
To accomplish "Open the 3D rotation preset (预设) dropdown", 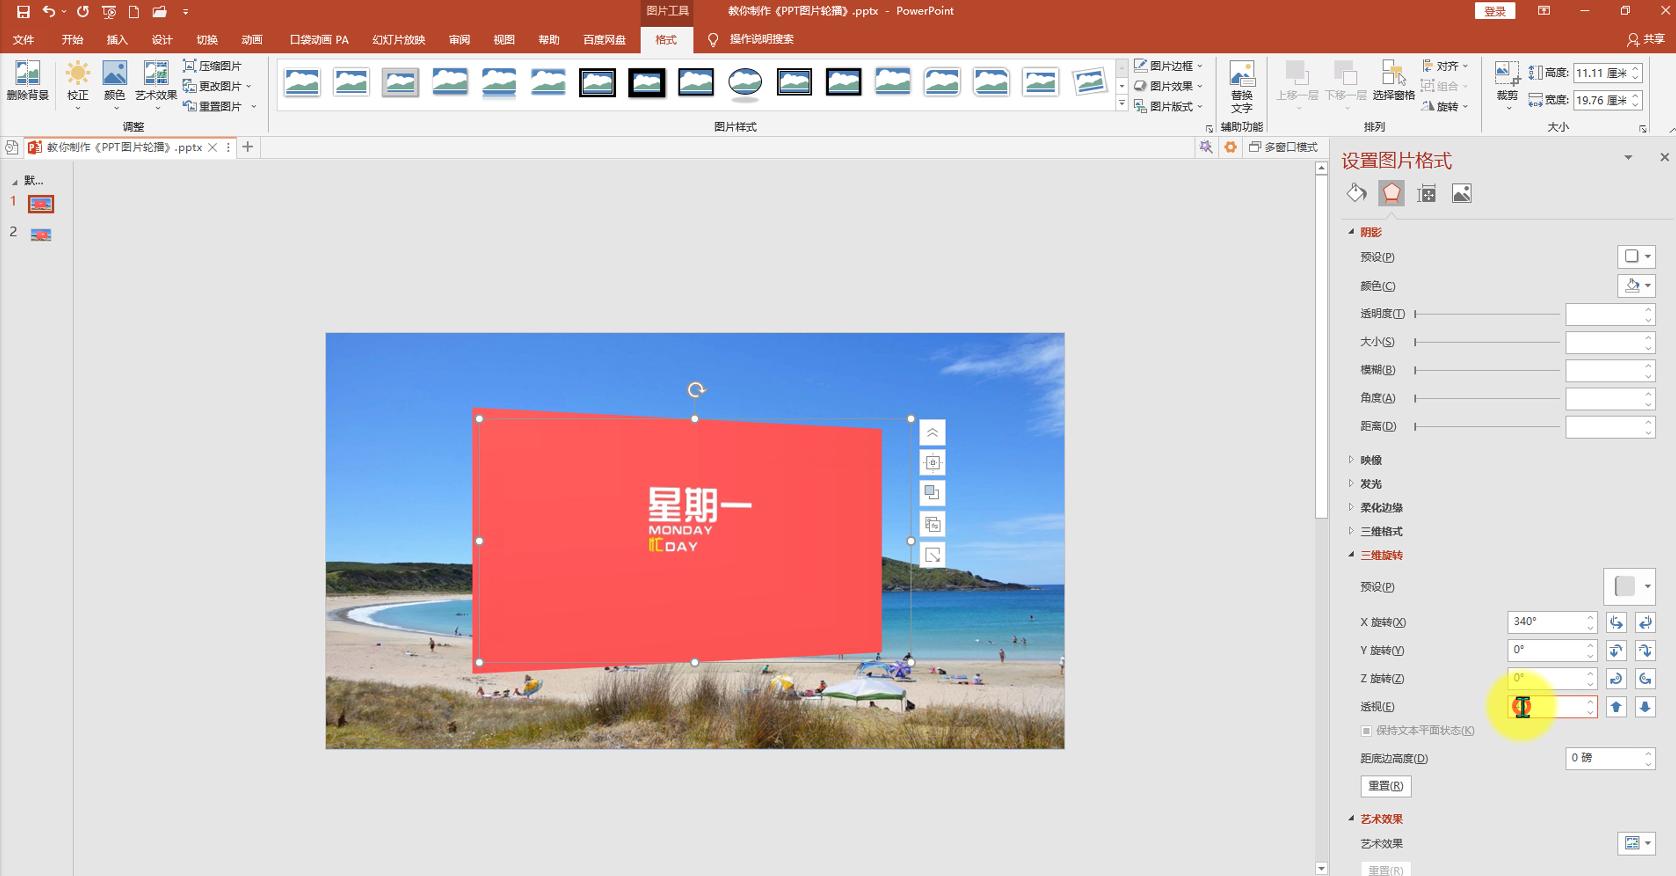I will (x=1629, y=587).
